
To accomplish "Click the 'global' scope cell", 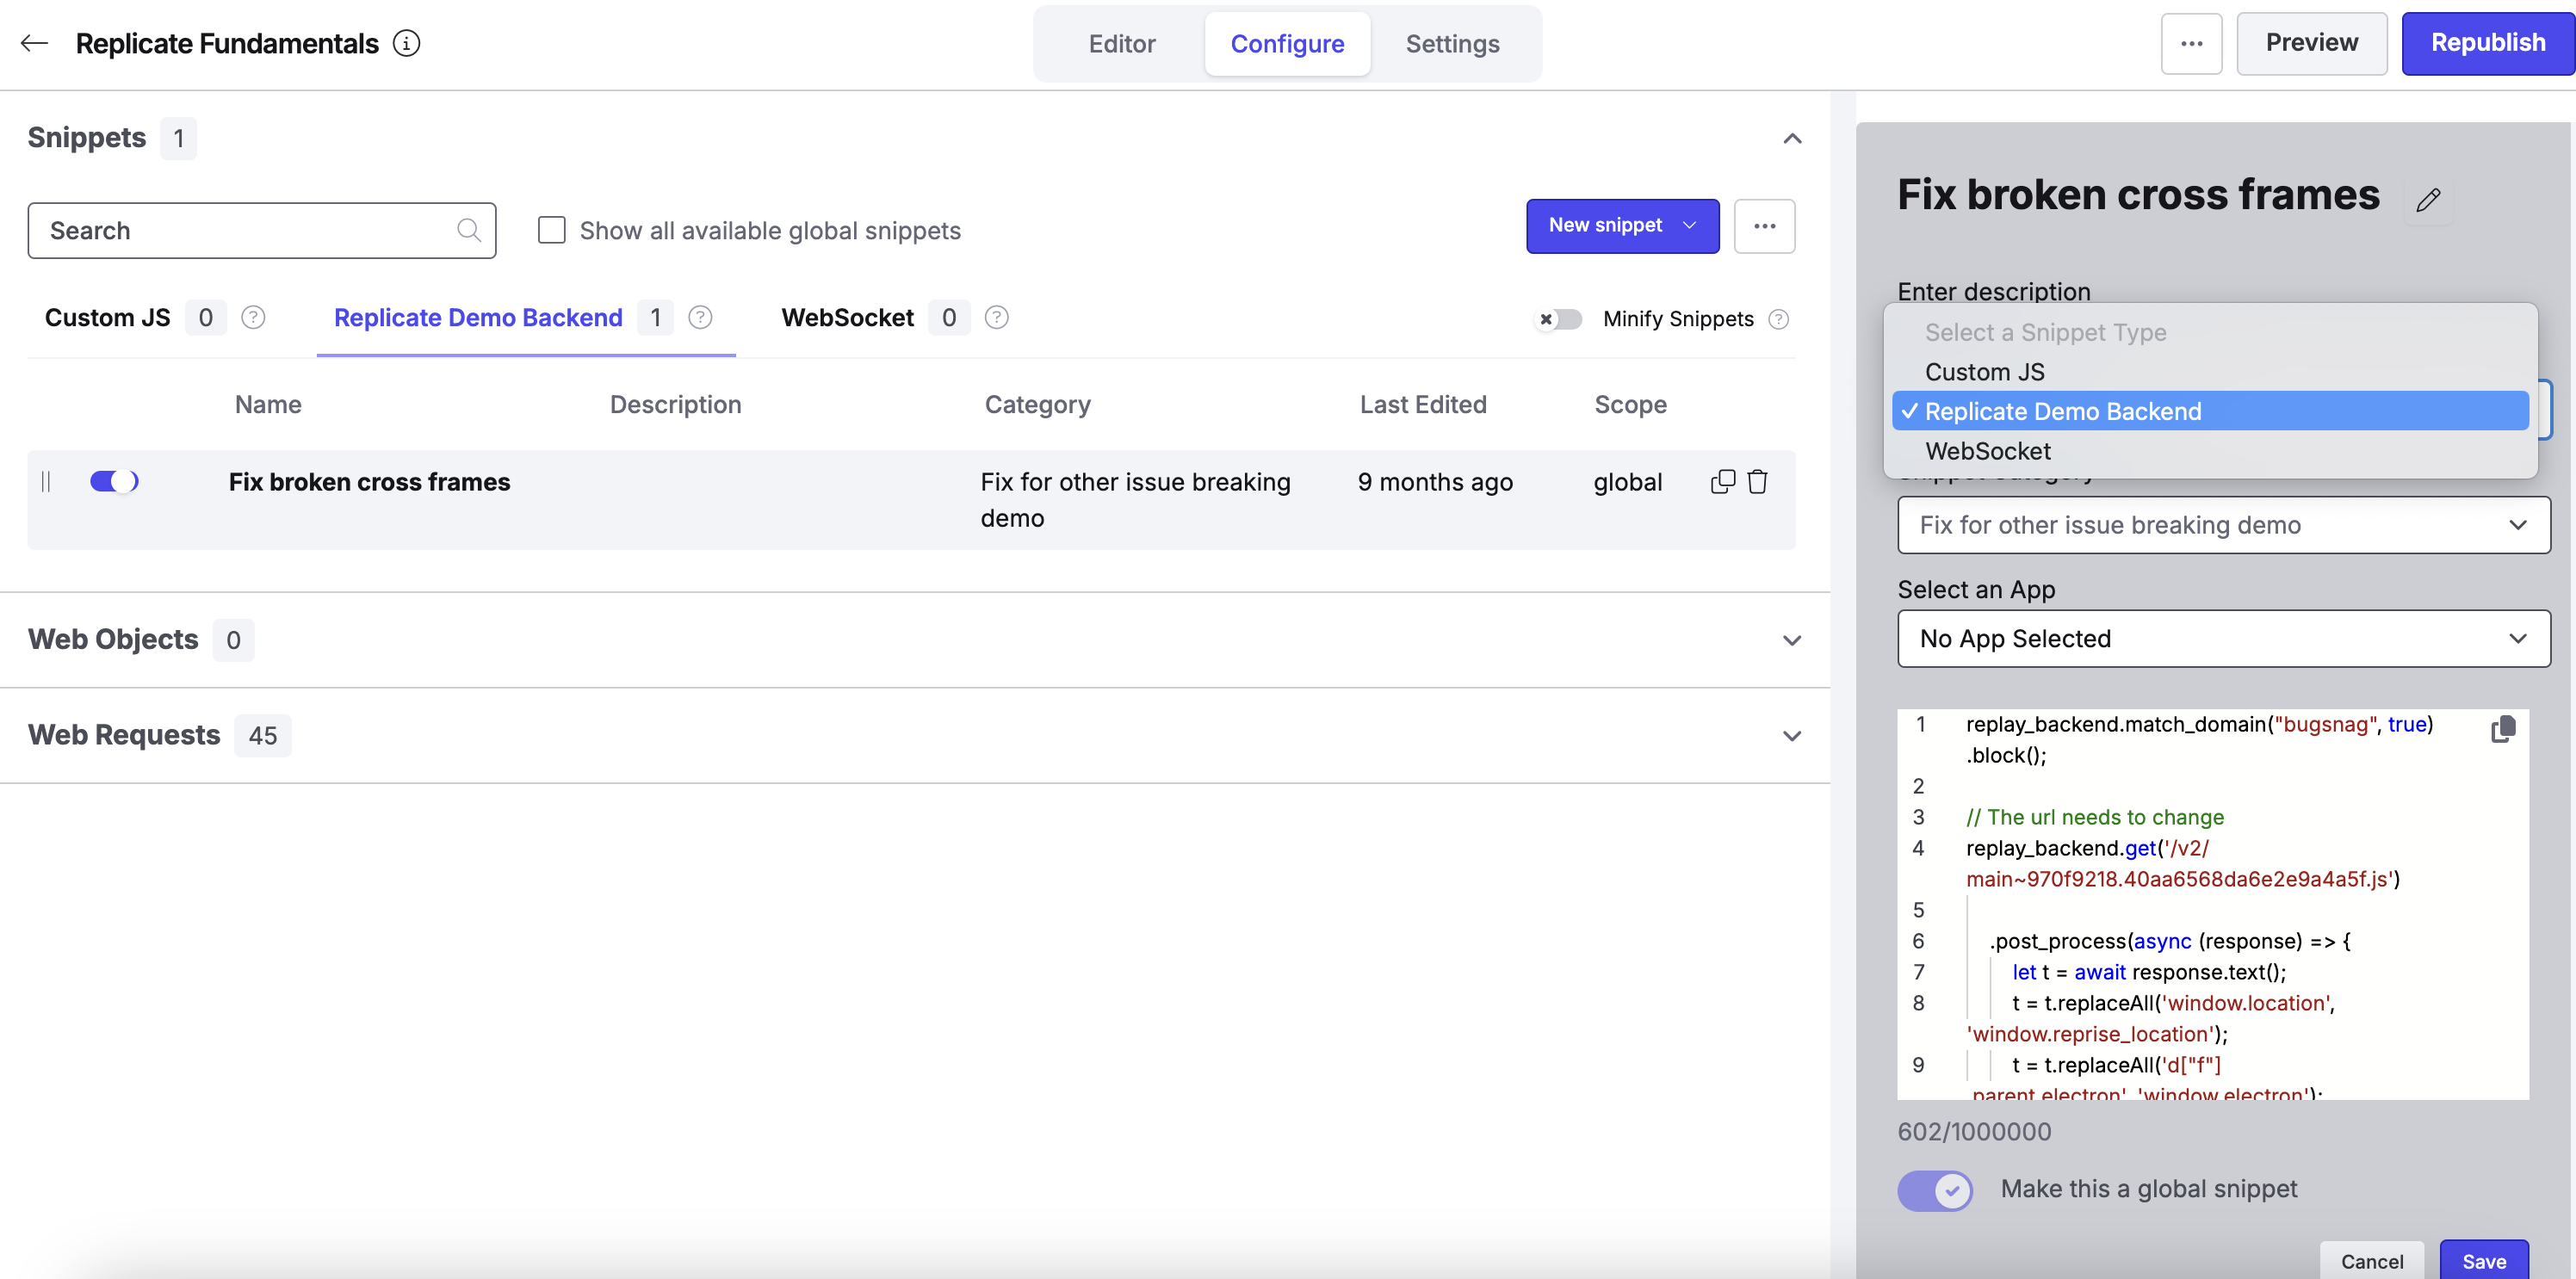I will [1627, 482].
